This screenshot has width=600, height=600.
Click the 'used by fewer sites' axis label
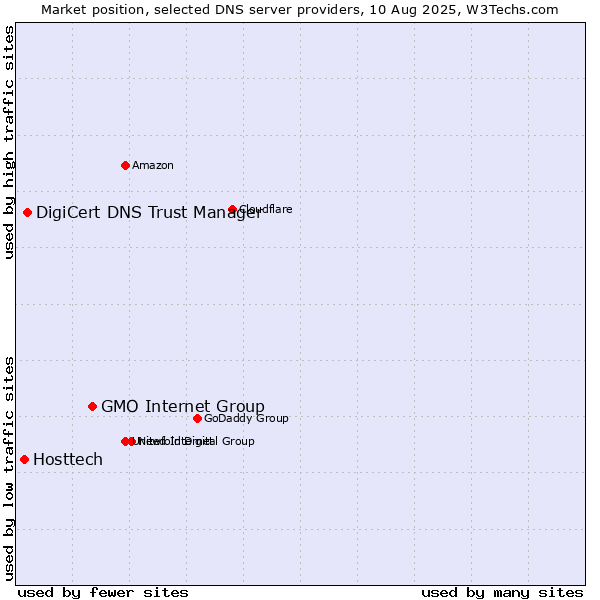click(x=103, y=593)
